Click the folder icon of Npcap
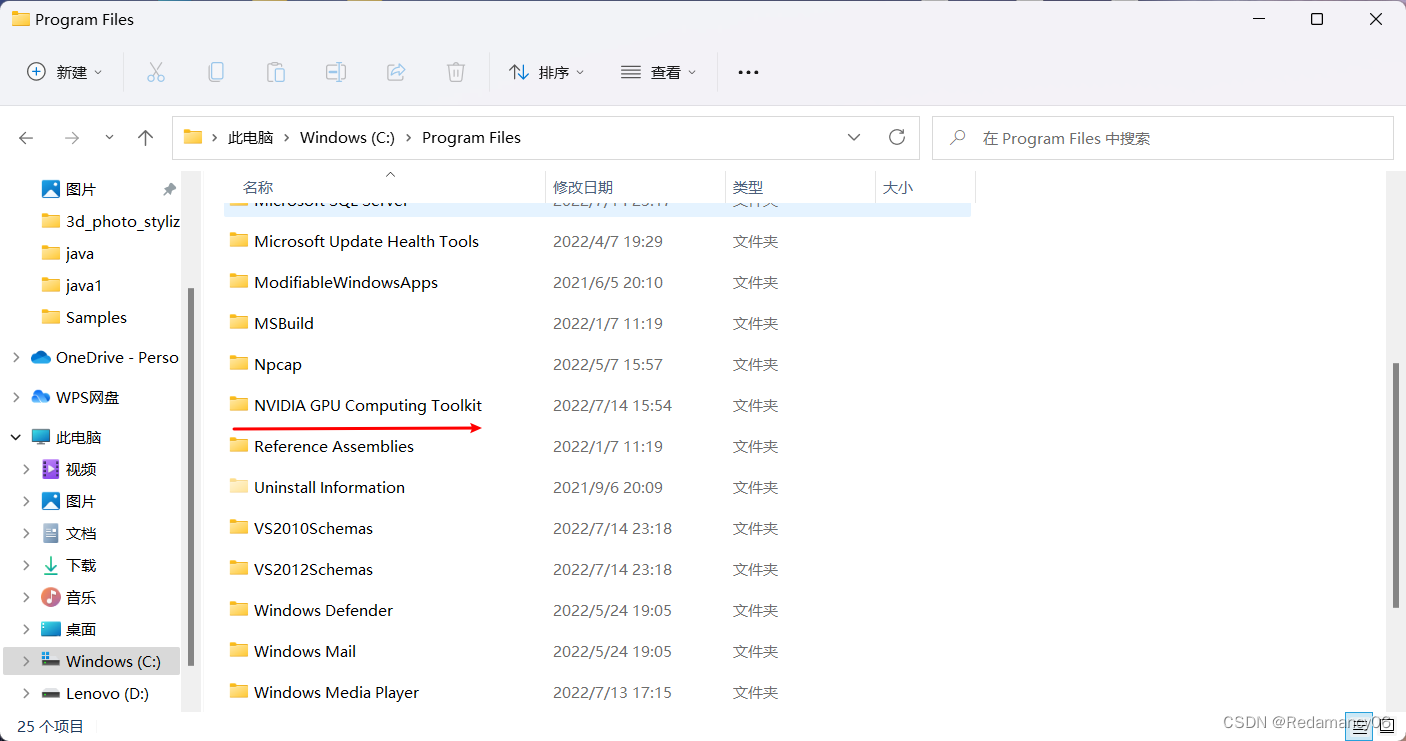 238,364
